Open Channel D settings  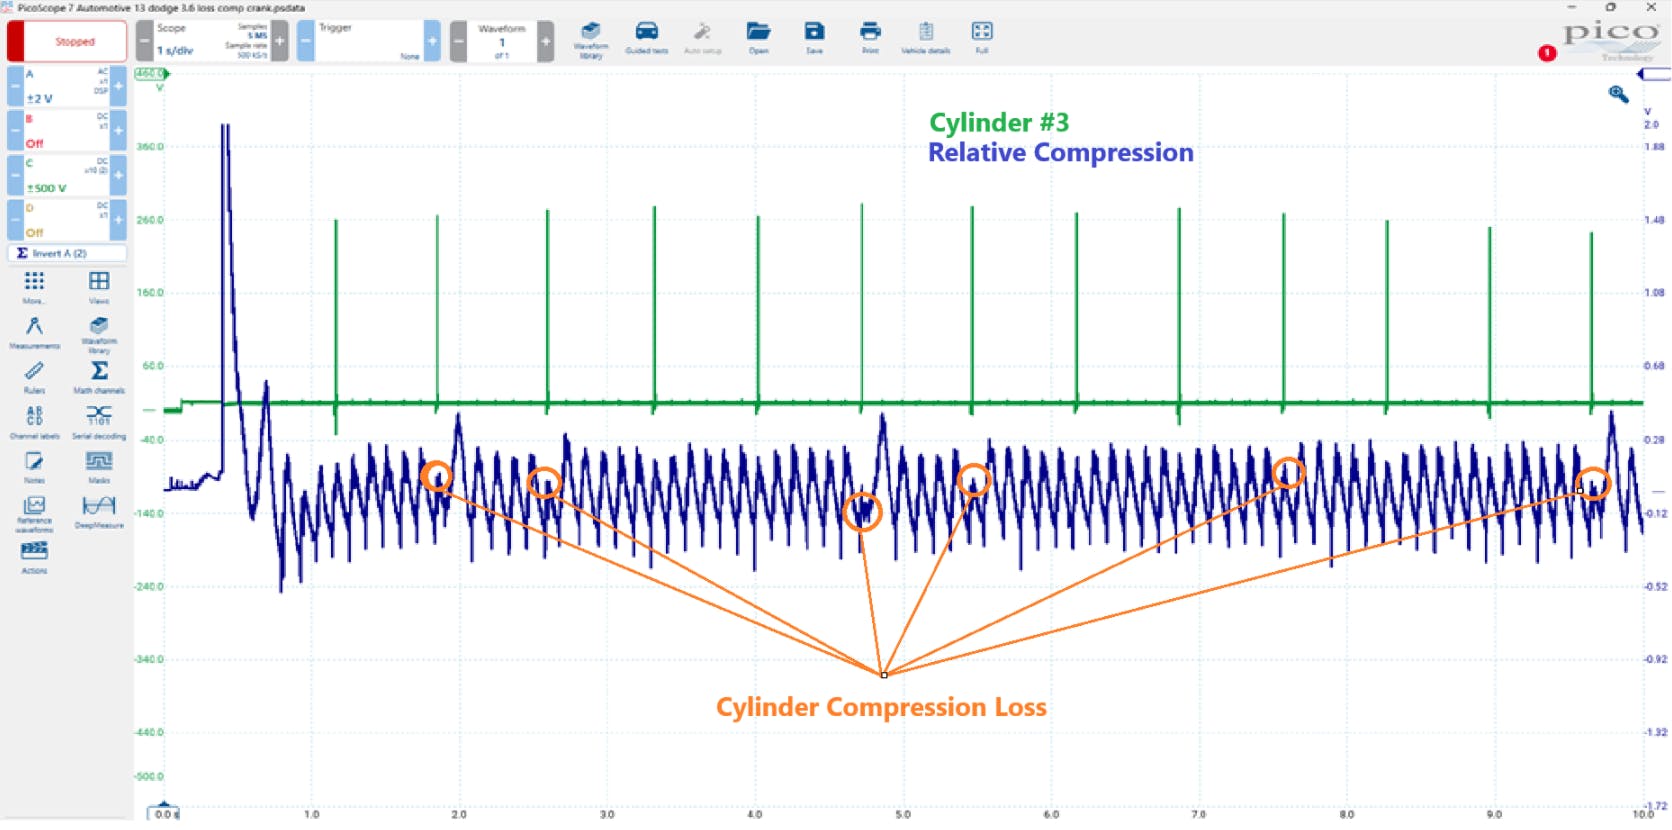[67, 219]
